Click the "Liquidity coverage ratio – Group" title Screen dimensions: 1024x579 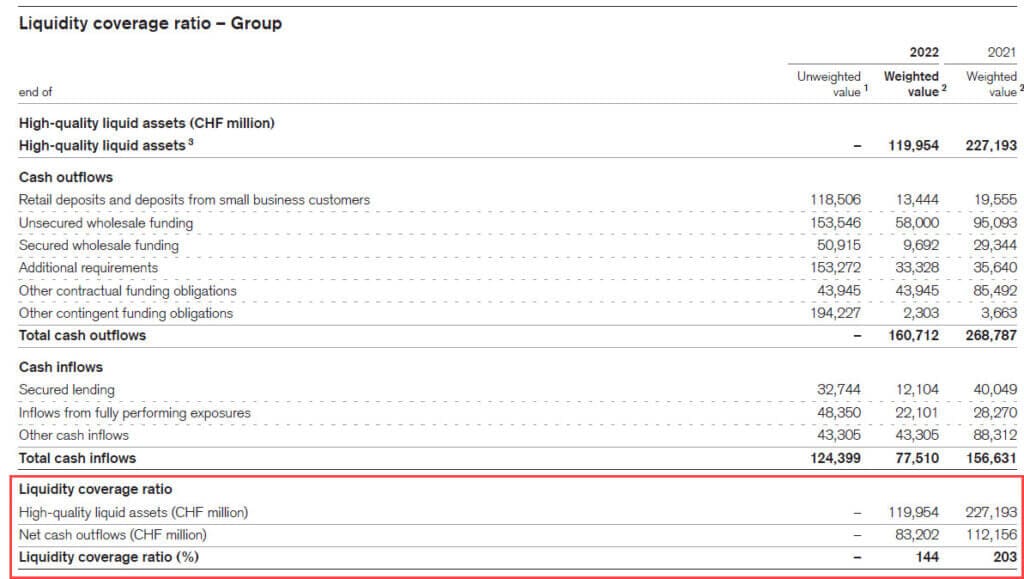coord(150,24)
